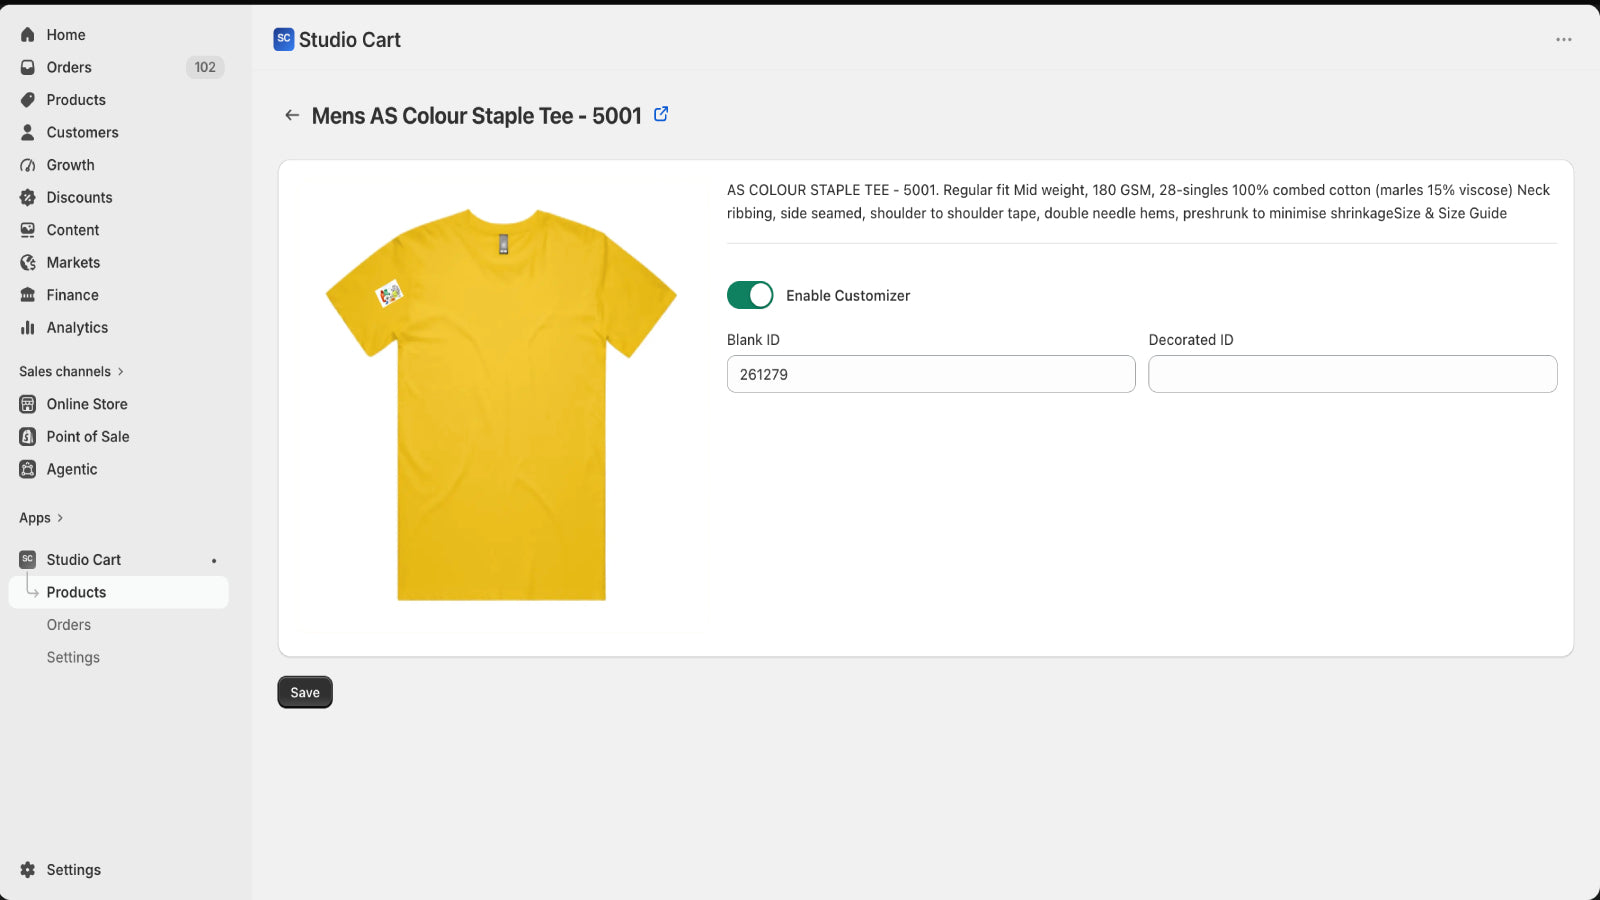
Task: Open Studio Cart Settings sub-item
Action: 73,657
